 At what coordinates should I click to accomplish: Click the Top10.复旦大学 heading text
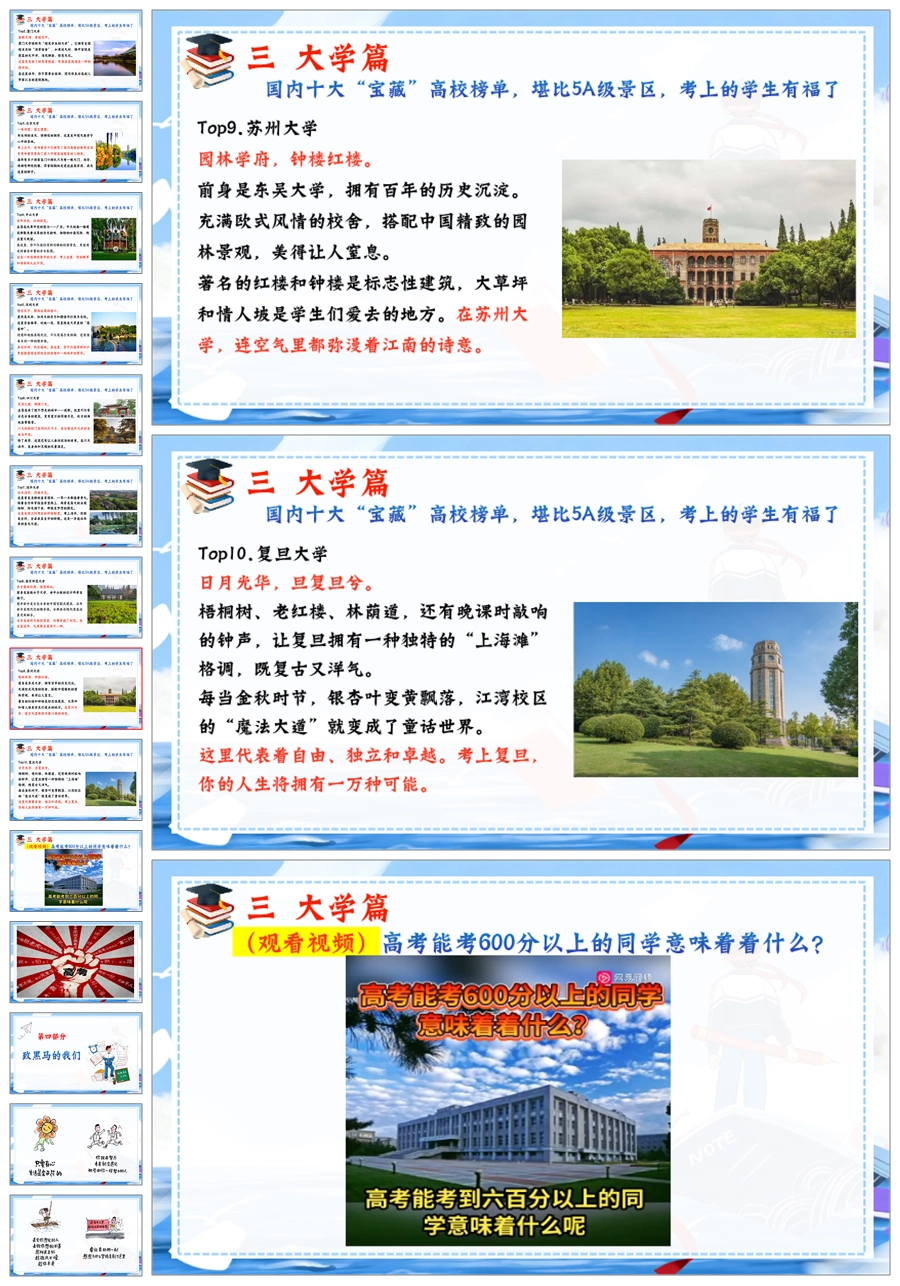(262, 553)
